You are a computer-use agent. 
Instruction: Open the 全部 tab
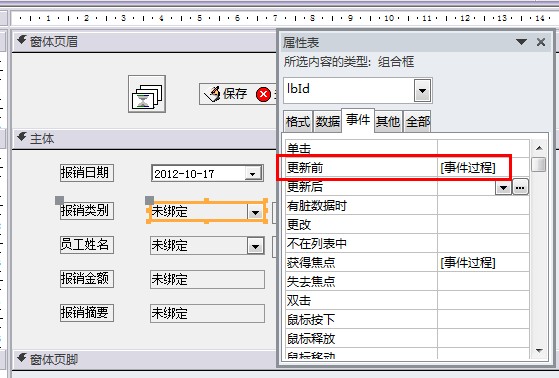point(417,122)
